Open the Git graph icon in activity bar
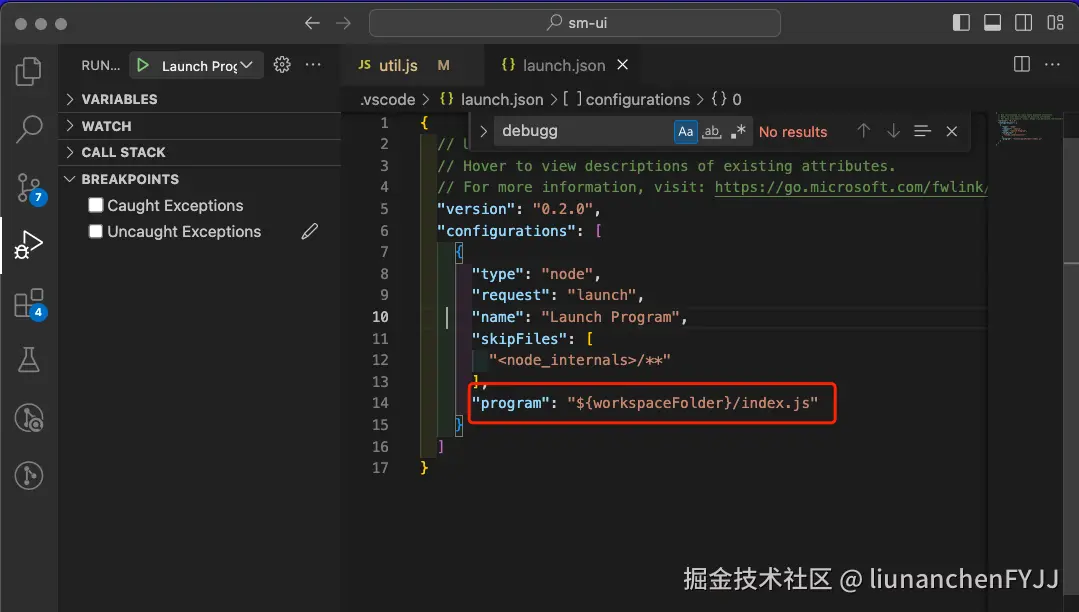 pos(28,475)
